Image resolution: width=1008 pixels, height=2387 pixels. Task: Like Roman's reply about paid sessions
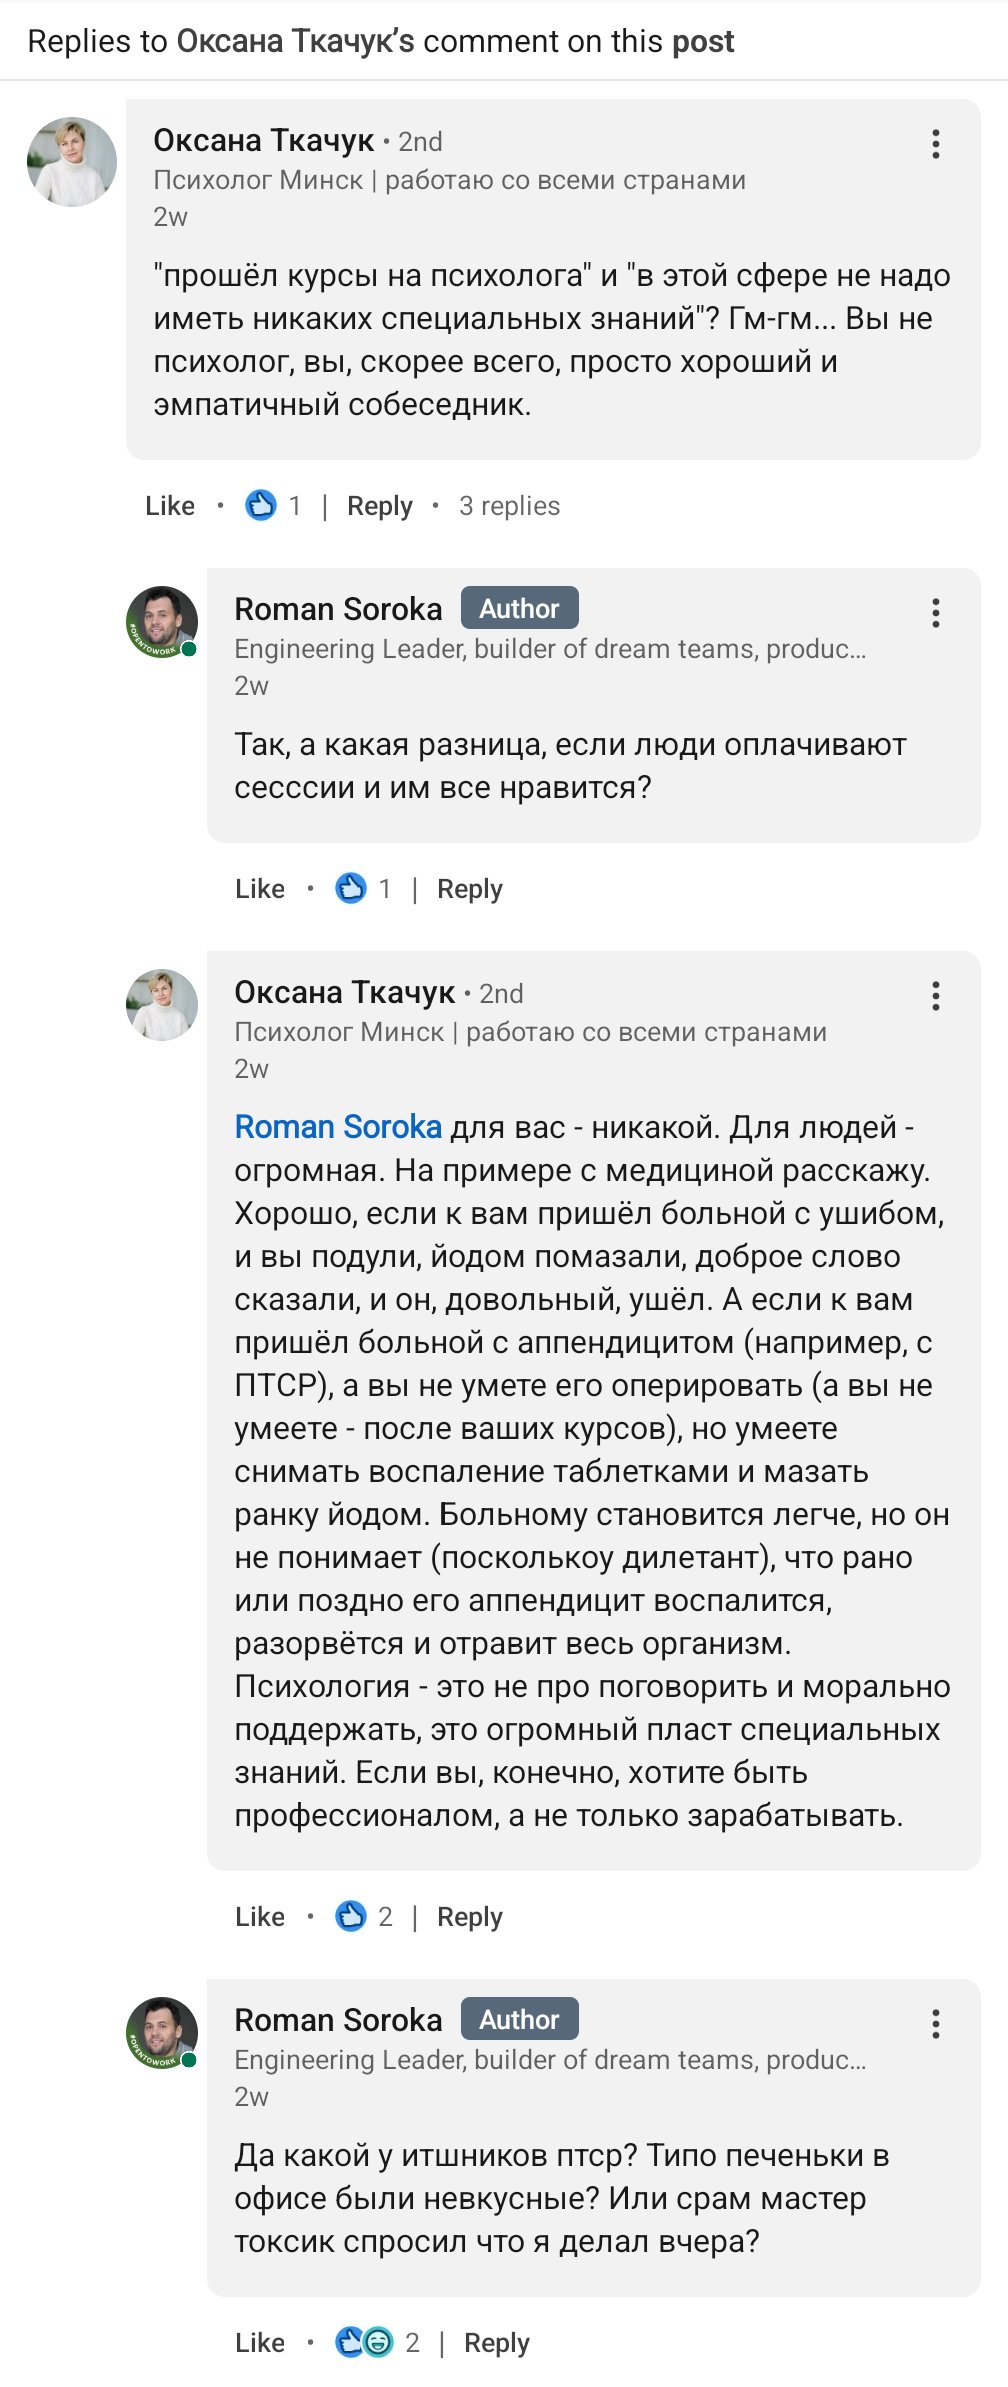coord(260,889)
